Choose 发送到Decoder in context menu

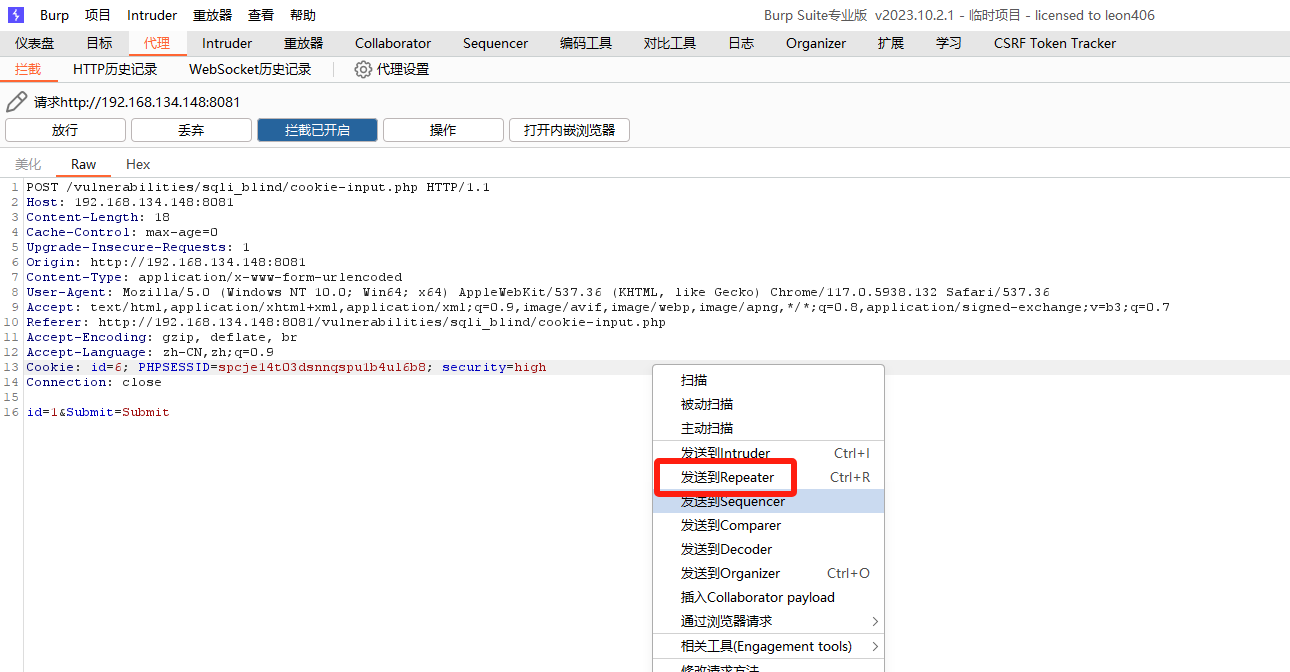(x=768, y=549)
